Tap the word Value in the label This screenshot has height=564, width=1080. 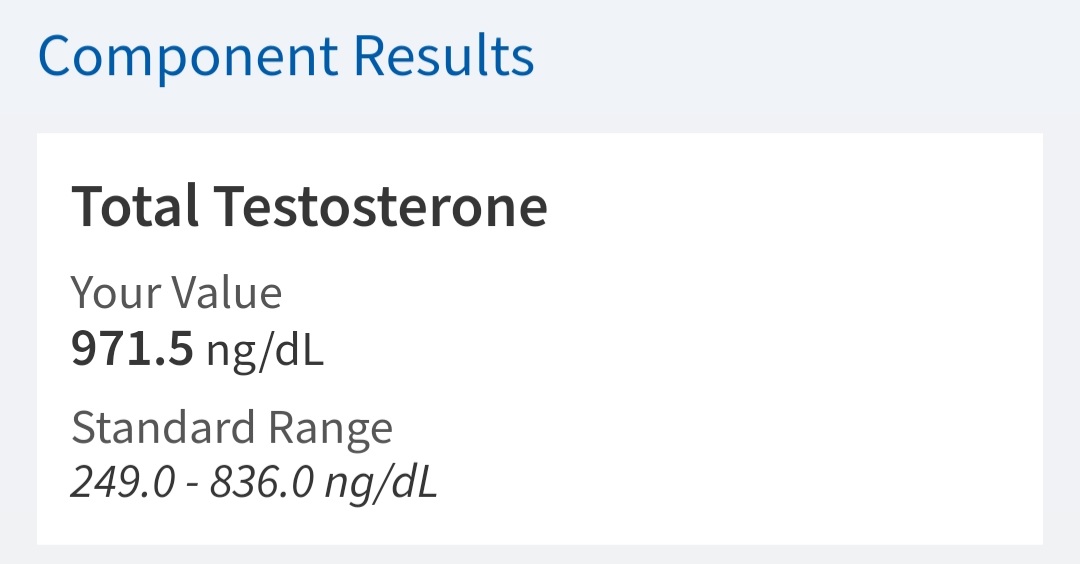[225, 293]
